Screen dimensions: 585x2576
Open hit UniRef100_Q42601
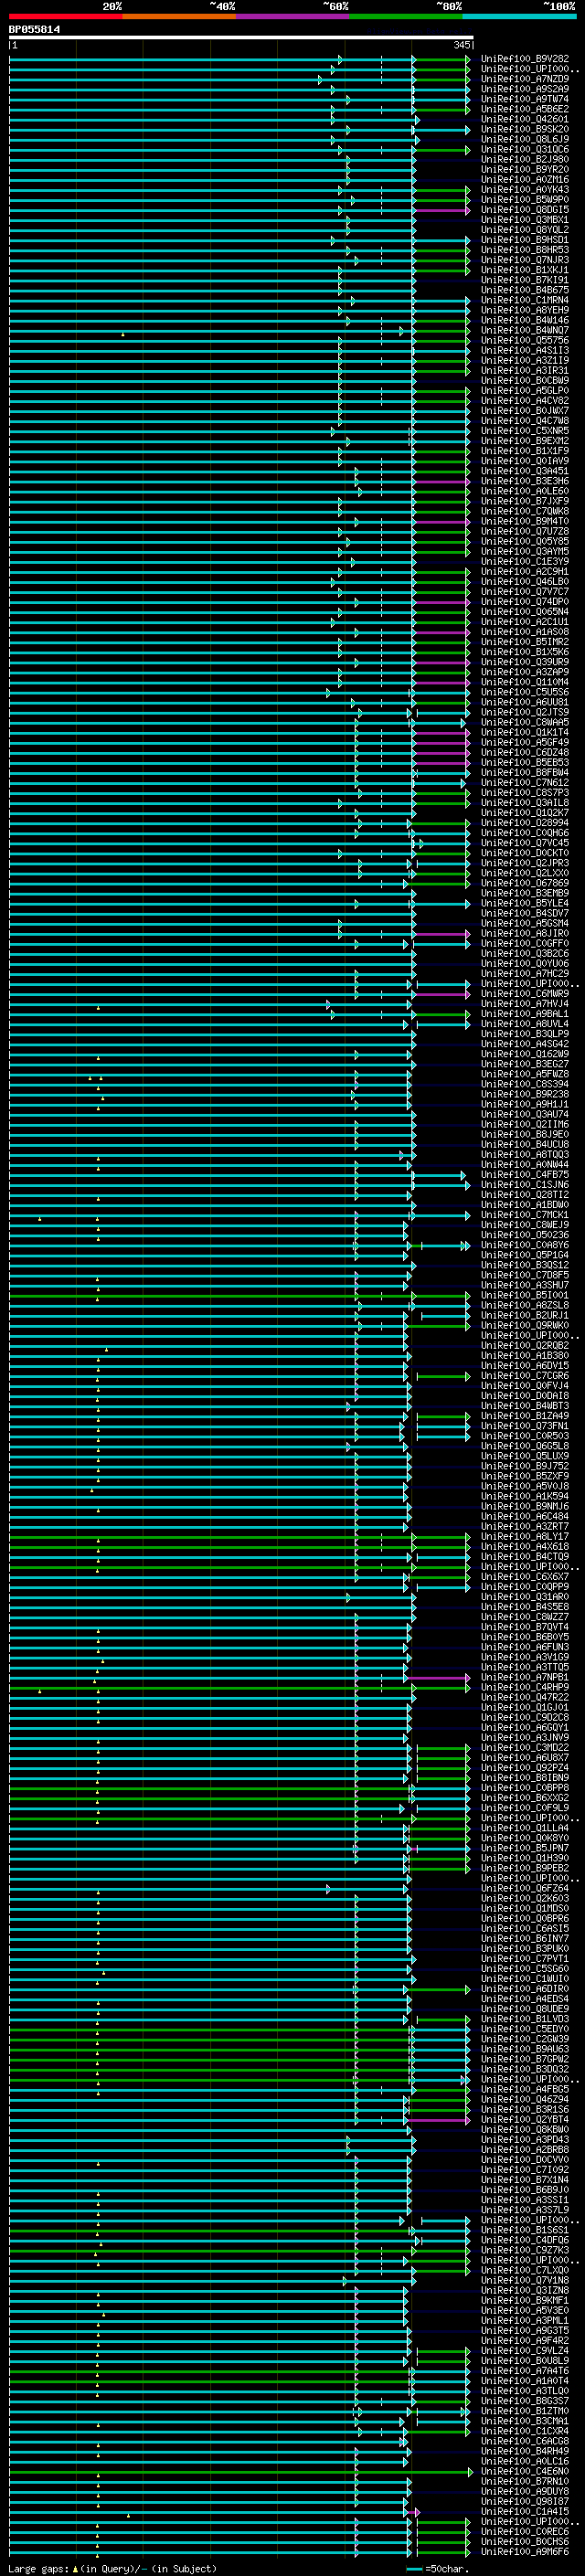[x=525, y=119]
